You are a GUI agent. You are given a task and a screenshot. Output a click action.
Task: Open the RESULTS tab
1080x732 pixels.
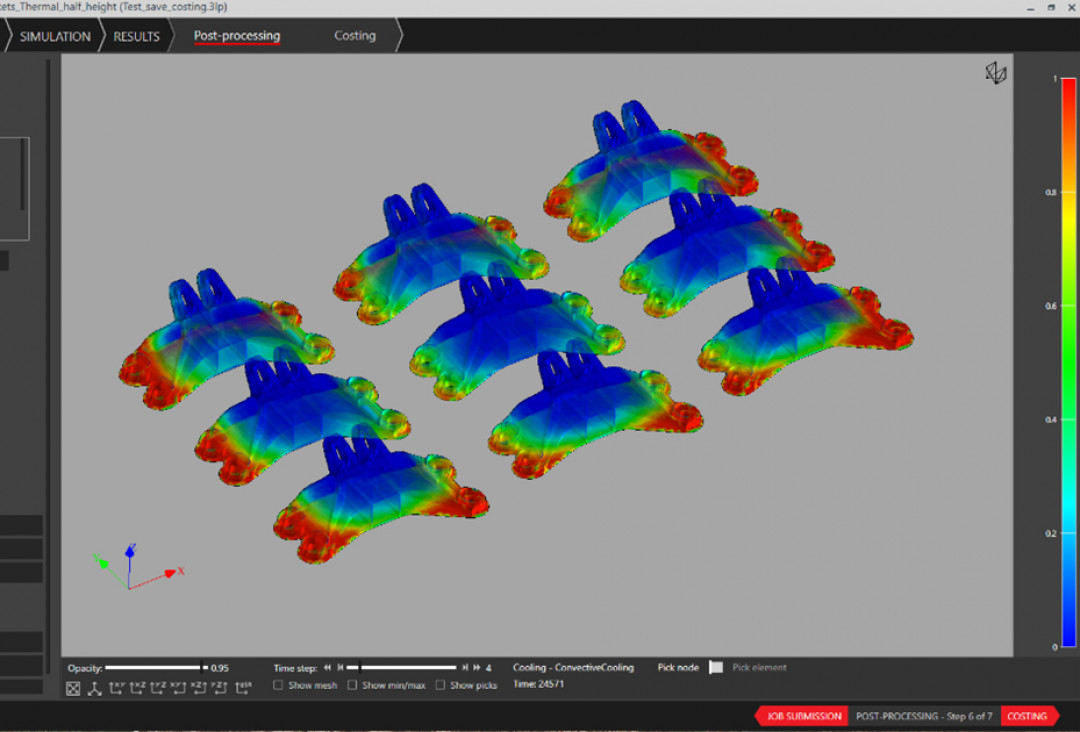click(136, 36)
